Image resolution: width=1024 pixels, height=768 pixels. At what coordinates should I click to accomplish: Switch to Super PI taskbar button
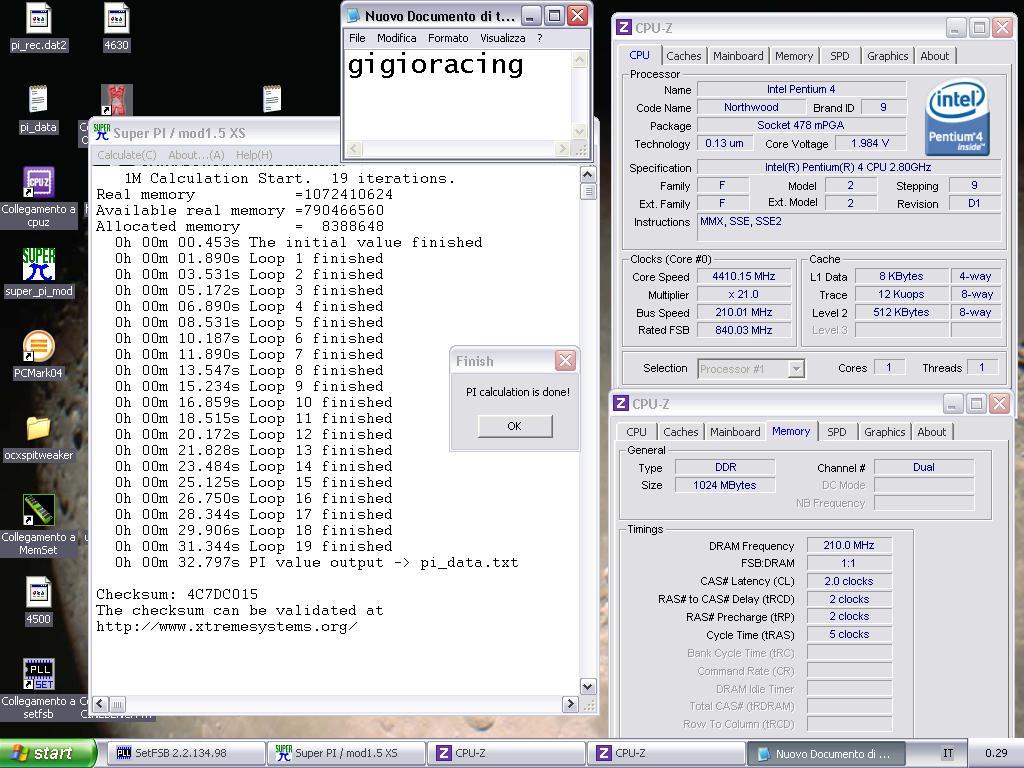(x=346, y=753)
